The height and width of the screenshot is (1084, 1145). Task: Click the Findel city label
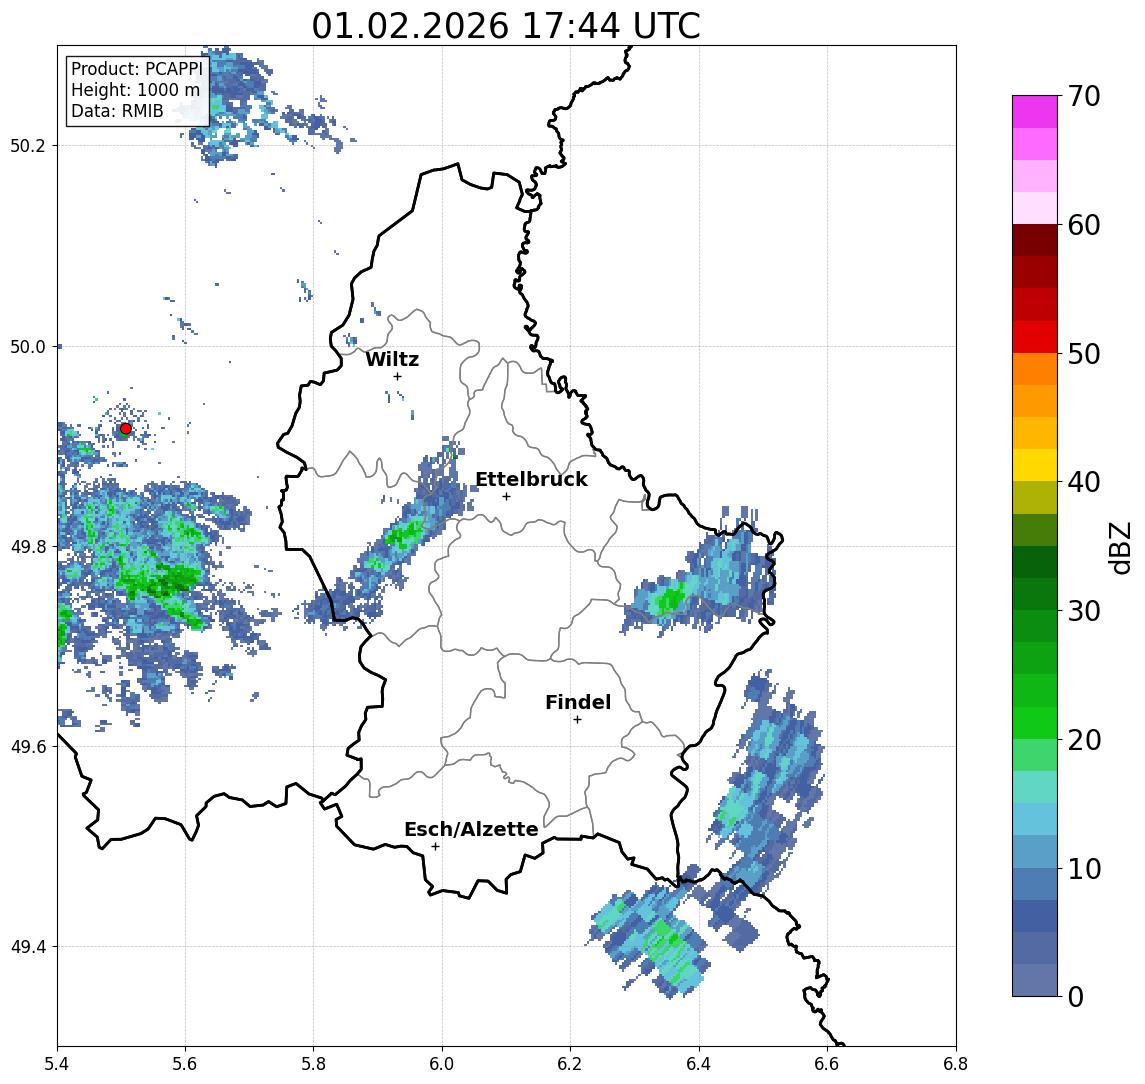coord(578,703)
